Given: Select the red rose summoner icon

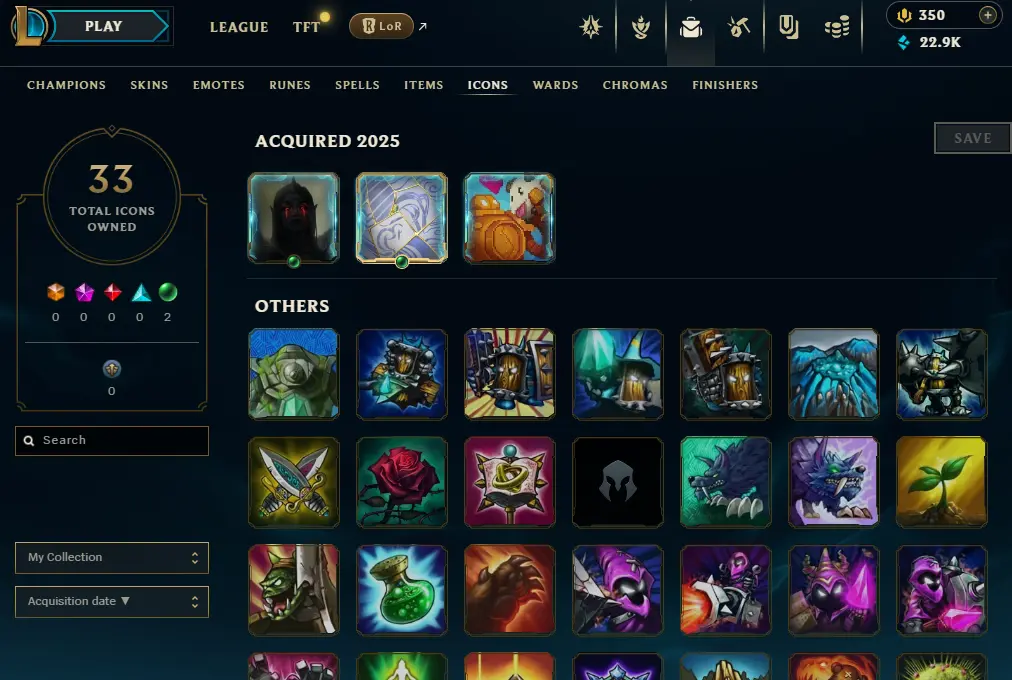Looking at the screenshot, I should click(x=401, y=482).
